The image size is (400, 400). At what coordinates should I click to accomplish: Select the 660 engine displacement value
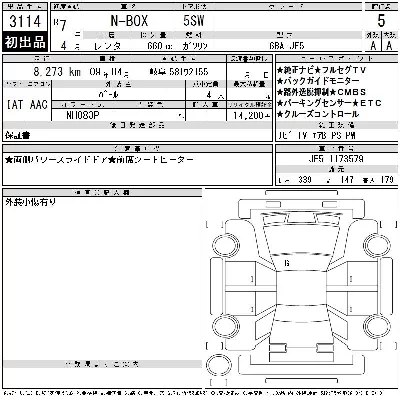[155, 46]
